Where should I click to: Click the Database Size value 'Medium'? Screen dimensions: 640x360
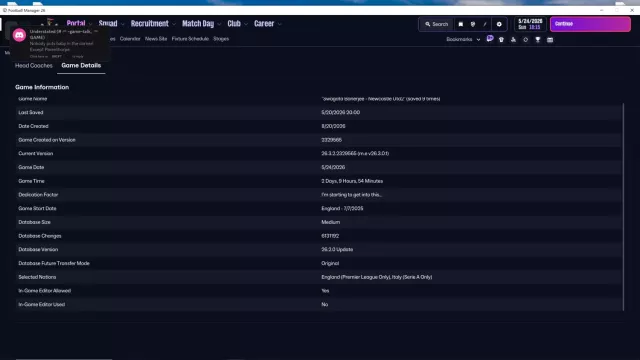[x=331, y=222]
